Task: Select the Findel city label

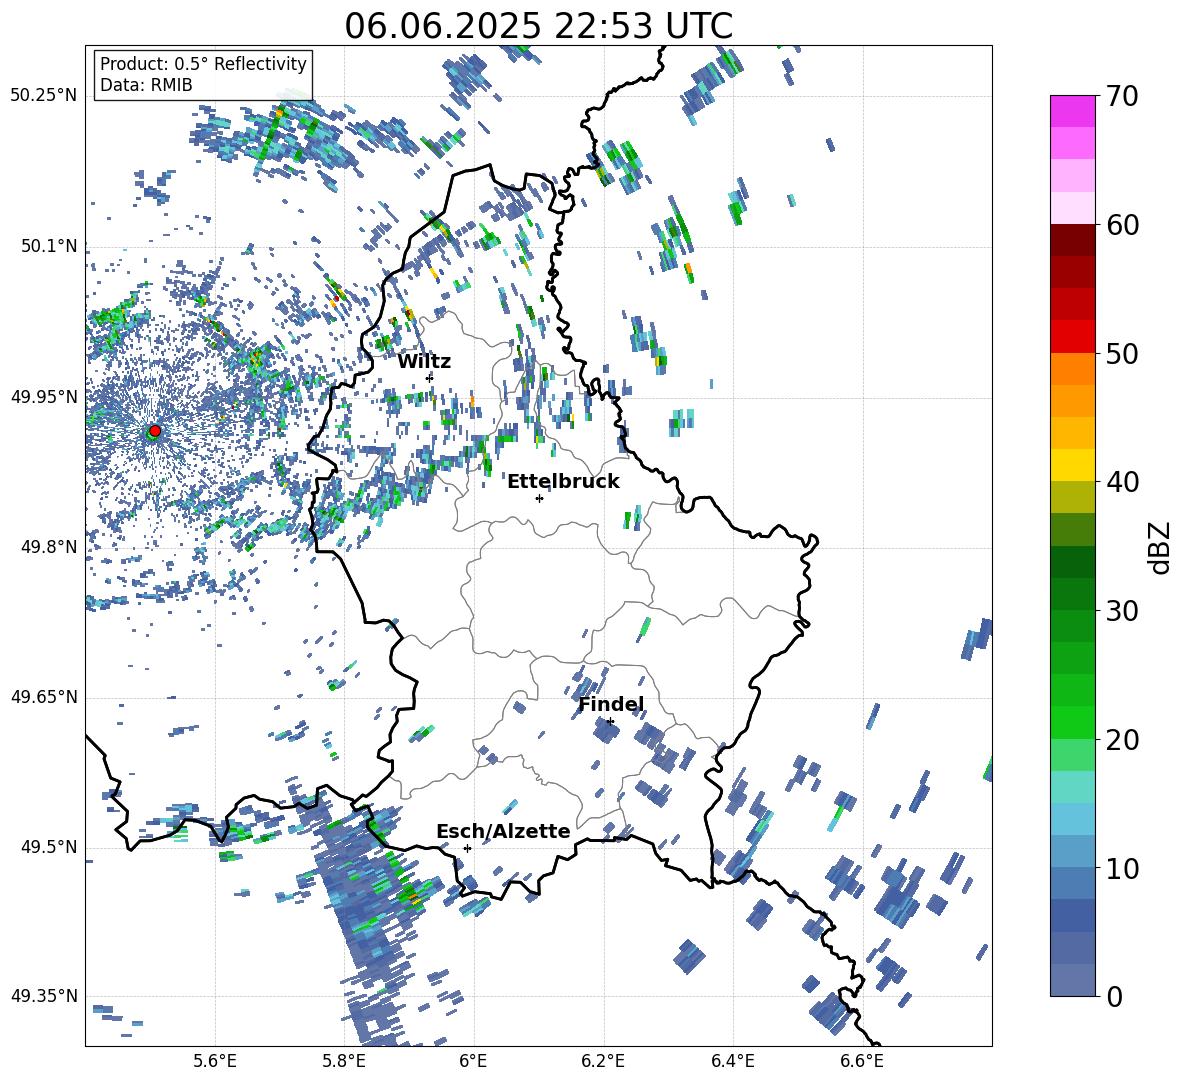Action: click(x=611, y=704)
